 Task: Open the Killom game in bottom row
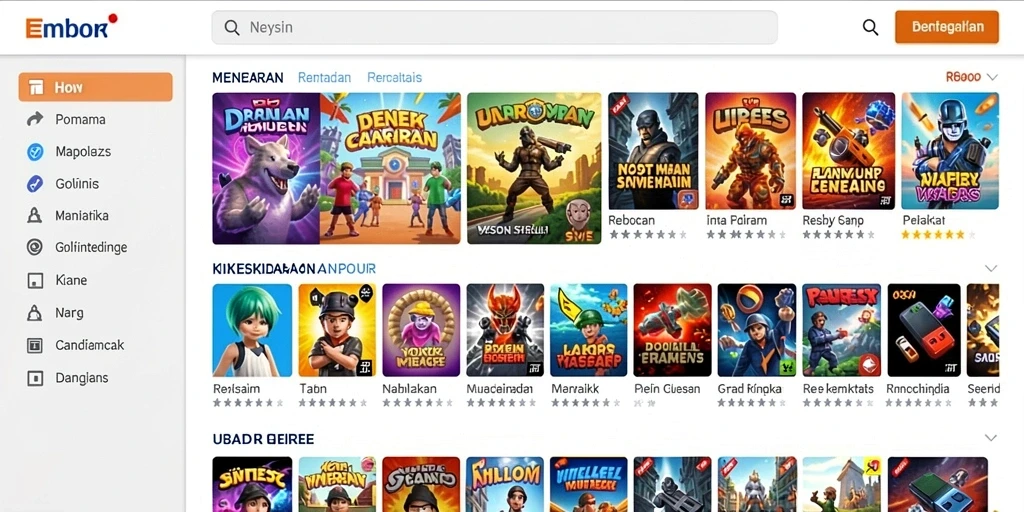pos(505,484)
